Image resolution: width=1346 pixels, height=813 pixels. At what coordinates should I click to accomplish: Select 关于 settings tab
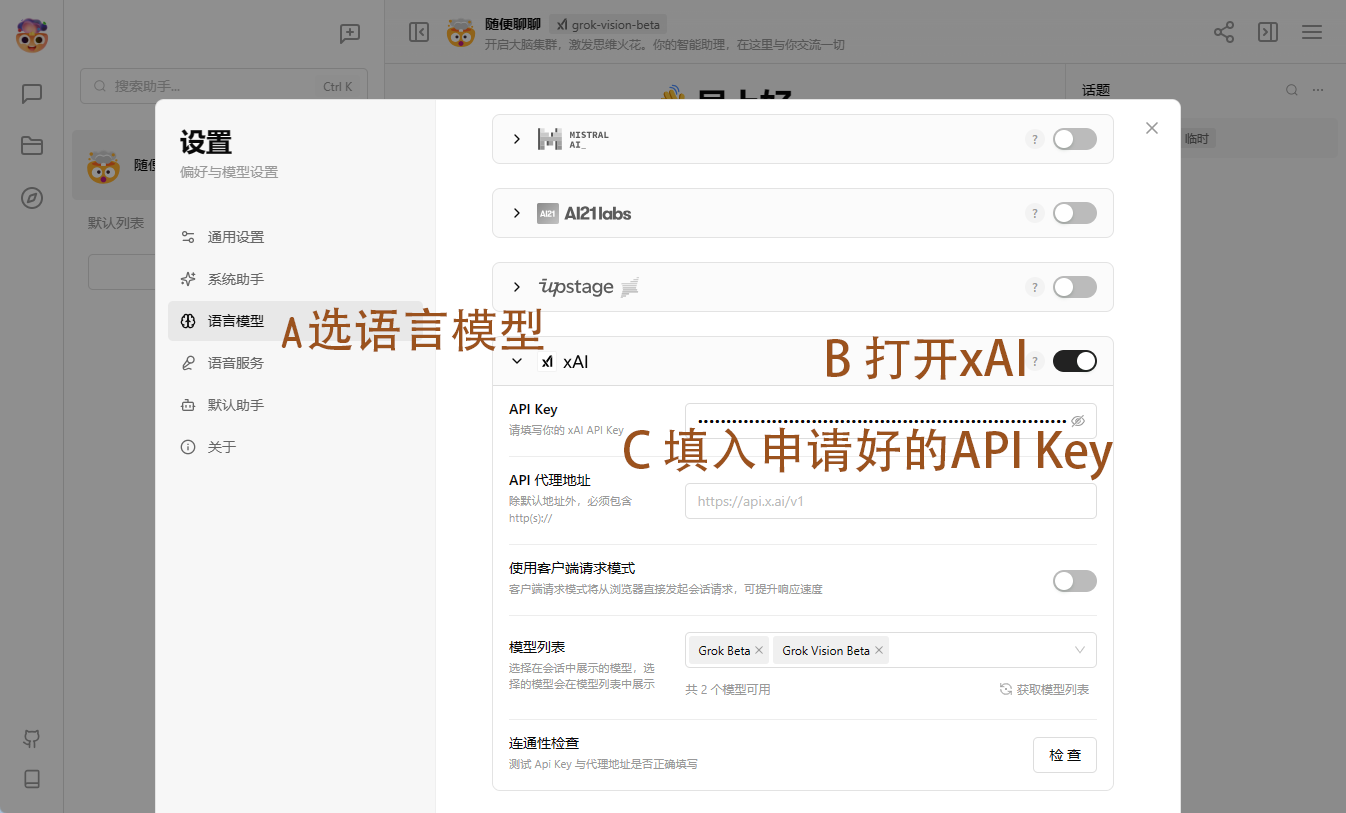pos(296,447)
